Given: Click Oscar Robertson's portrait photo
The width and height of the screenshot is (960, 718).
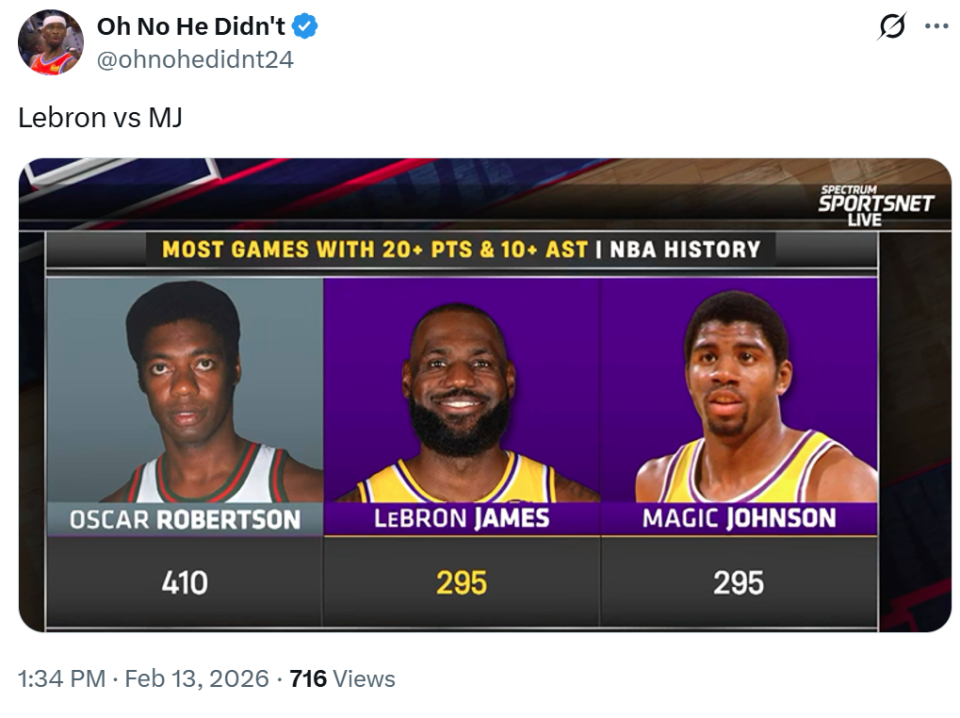Looking at the screenshot, I should click(x=185, y=390).
